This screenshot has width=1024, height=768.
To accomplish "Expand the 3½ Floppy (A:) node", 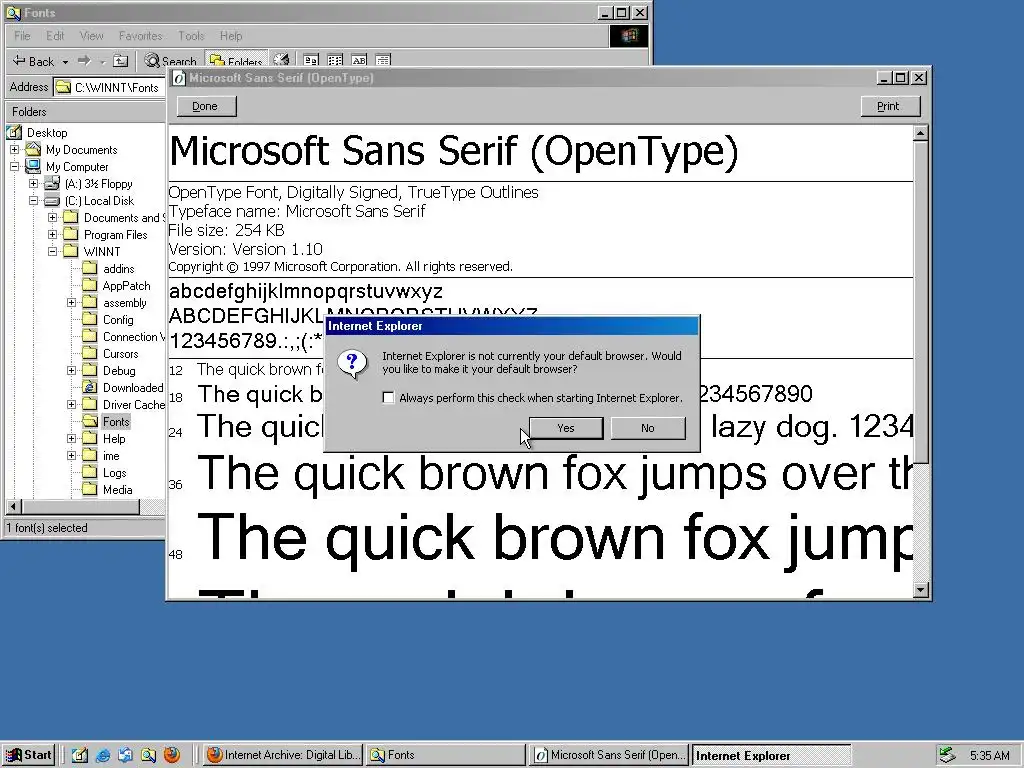I will pos(34,184).
